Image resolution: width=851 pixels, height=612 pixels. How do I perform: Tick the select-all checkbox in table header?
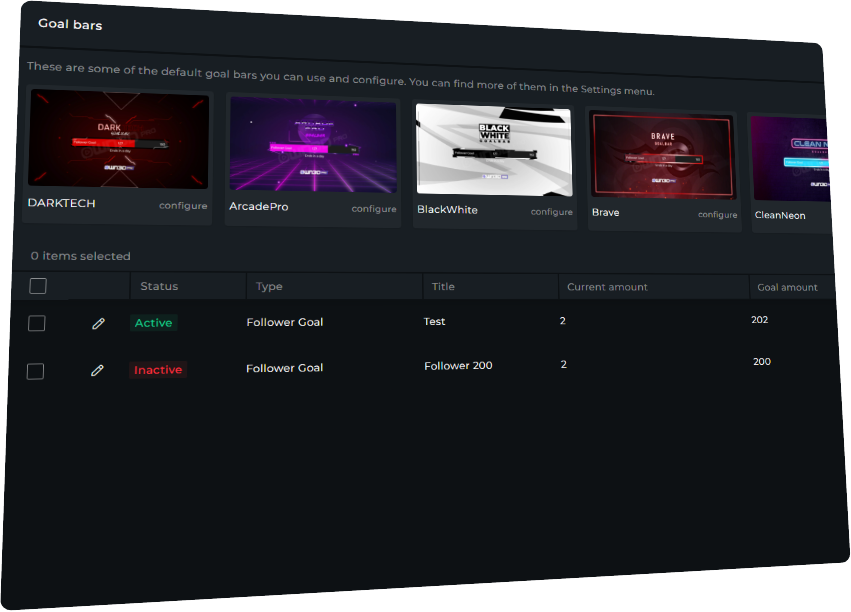click(x=38, y=286)
